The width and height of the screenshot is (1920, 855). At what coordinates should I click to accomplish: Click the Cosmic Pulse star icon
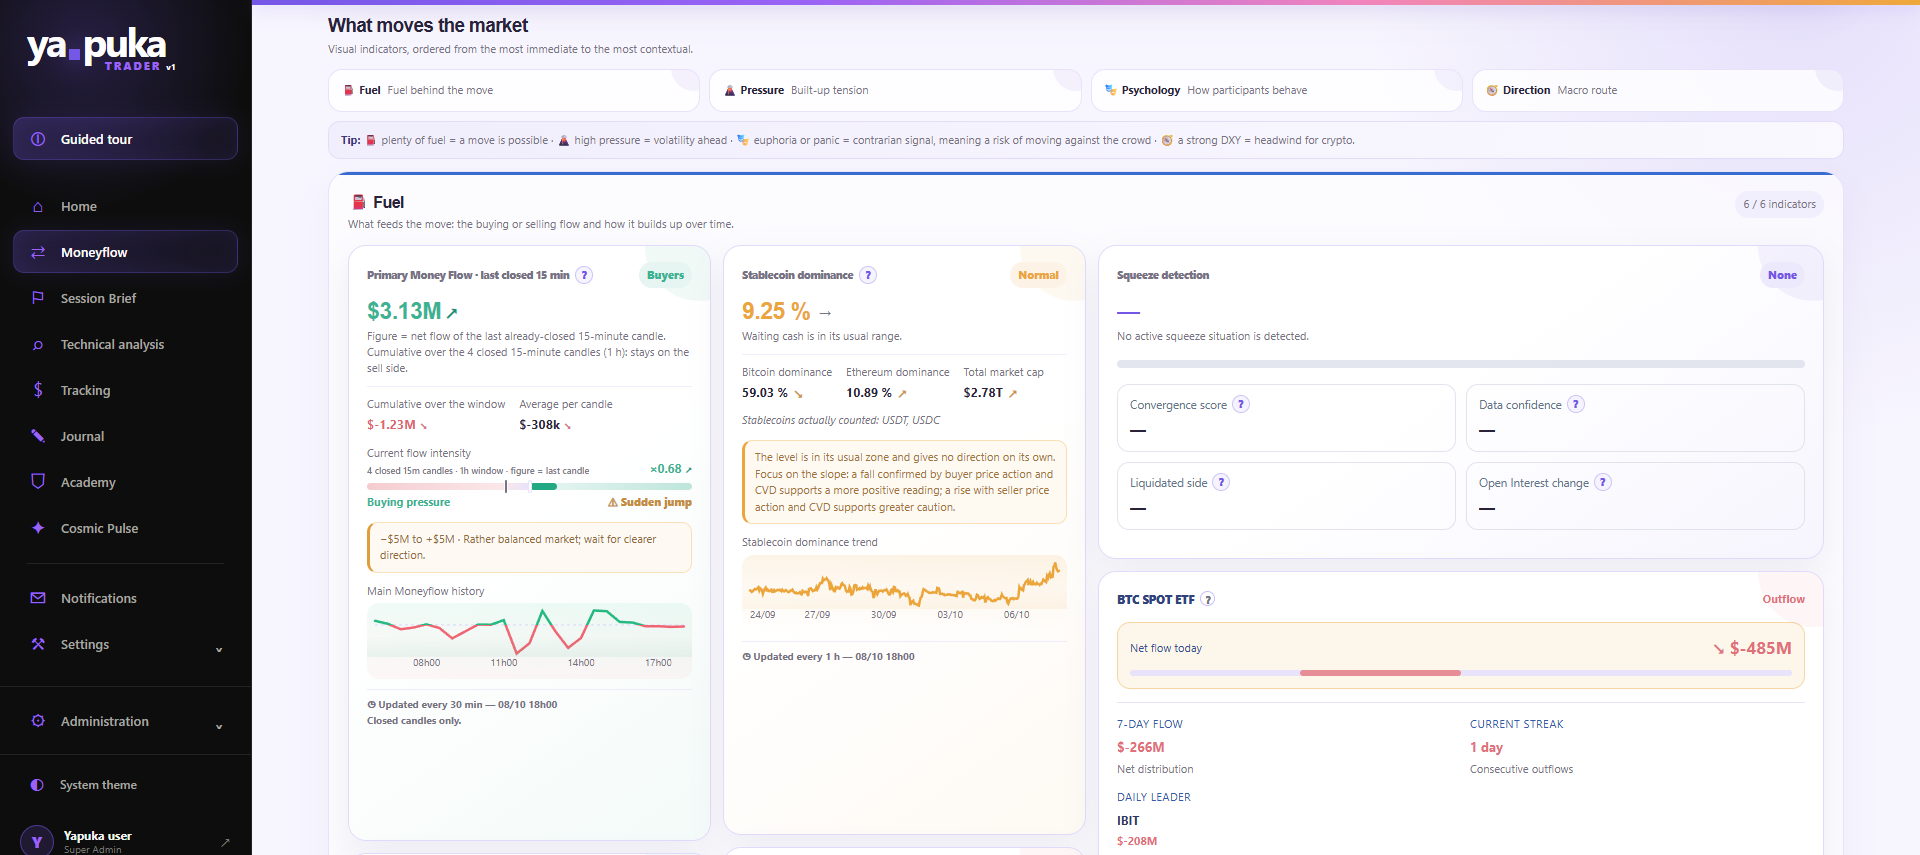tap(38, 528)
